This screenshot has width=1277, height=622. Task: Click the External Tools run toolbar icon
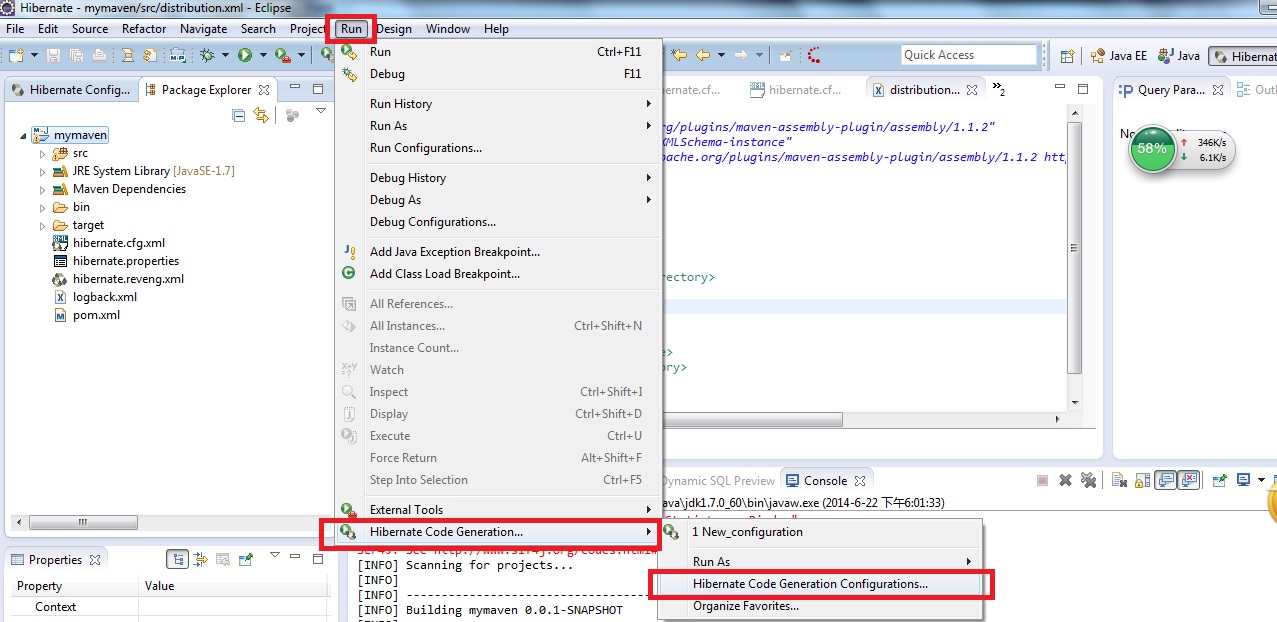[x=282, y=55]
